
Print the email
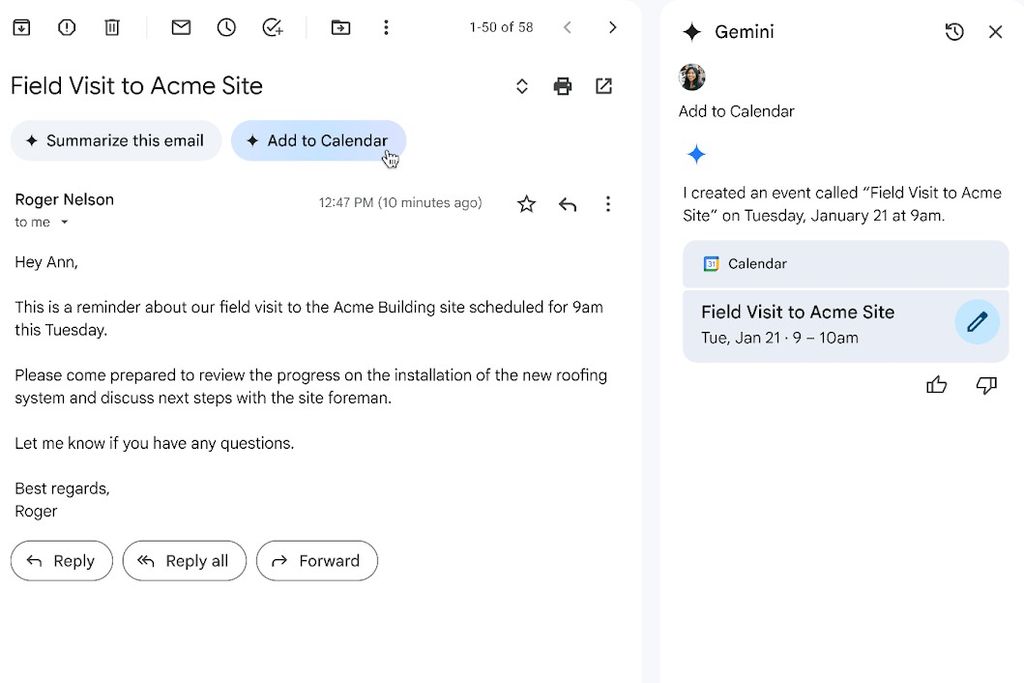[562, 86]
